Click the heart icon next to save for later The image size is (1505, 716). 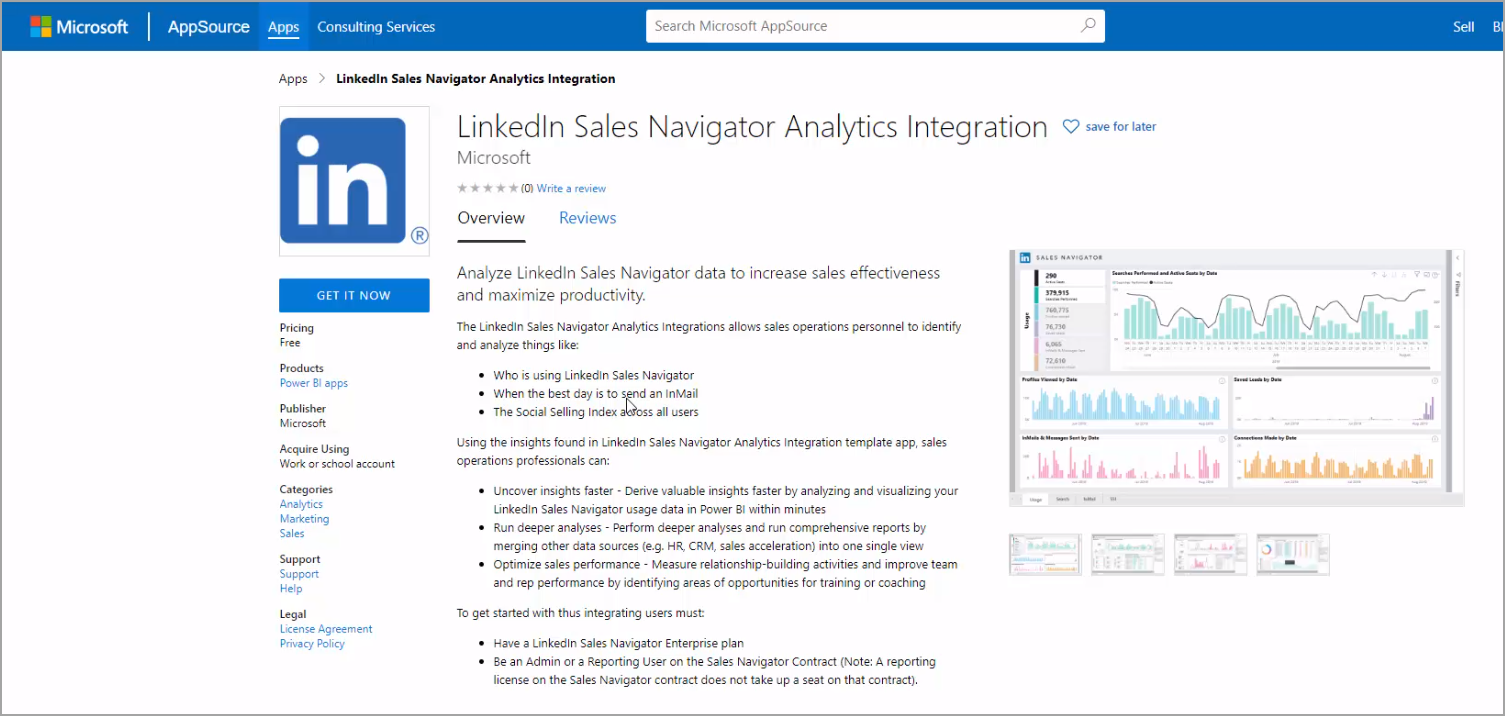[1071, 126]
